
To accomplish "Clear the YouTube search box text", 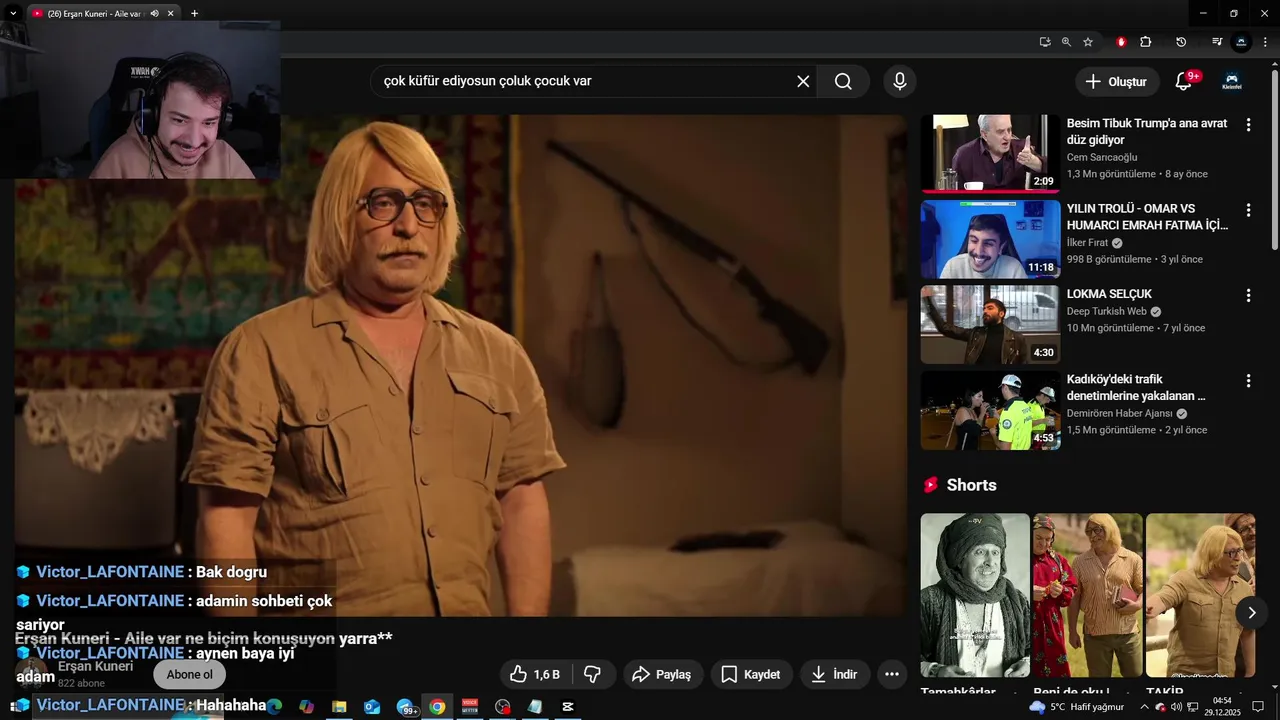I will point(803,81).
